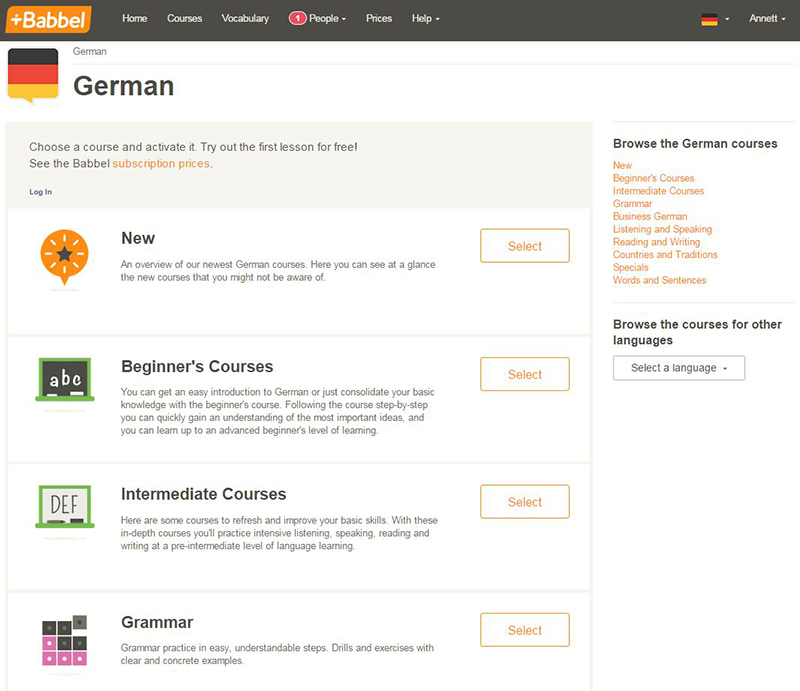Open the subscription prices link
The image size is (800, 691).
tap(161, 163)
